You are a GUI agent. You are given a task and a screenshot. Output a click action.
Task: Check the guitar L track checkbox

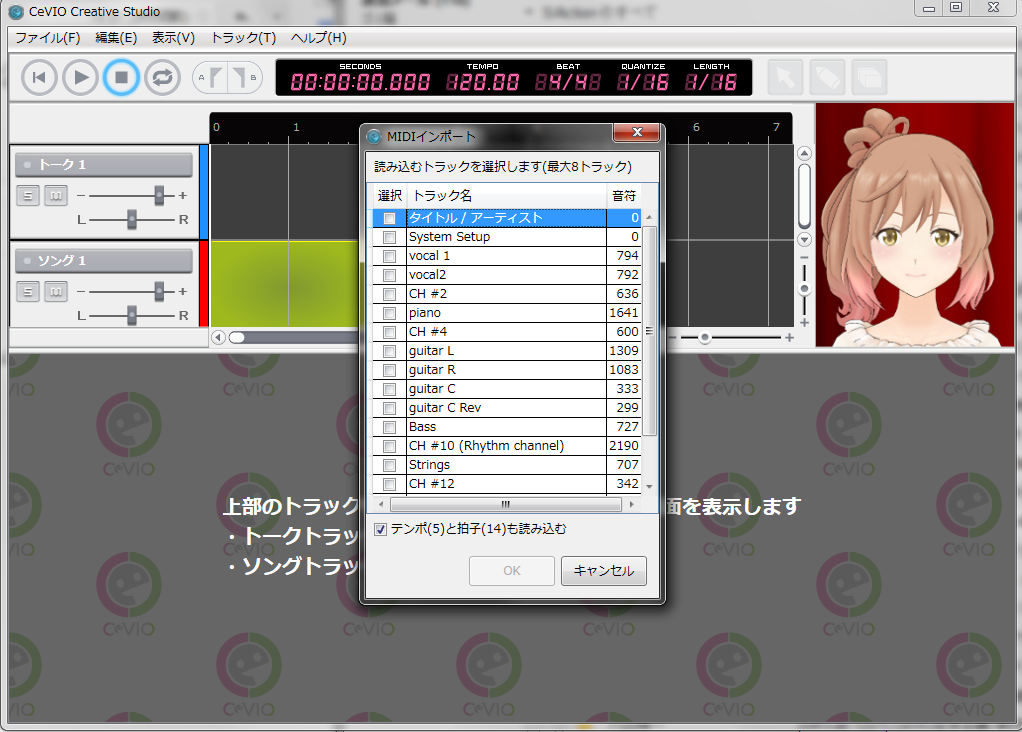click(x=389, y=351)
